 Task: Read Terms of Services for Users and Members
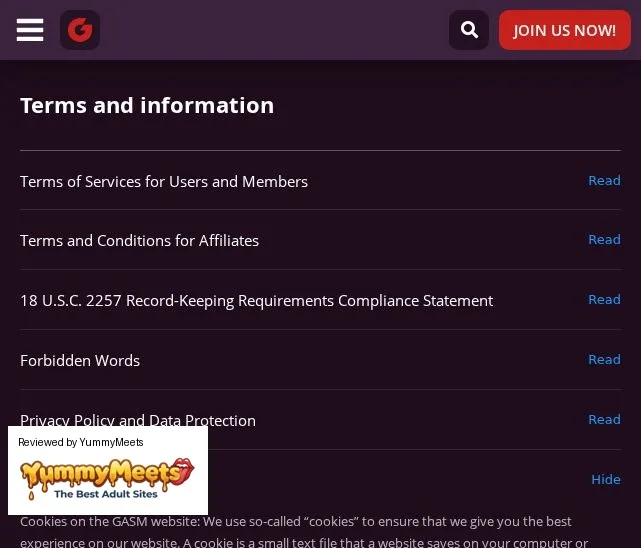click(604, 180)
